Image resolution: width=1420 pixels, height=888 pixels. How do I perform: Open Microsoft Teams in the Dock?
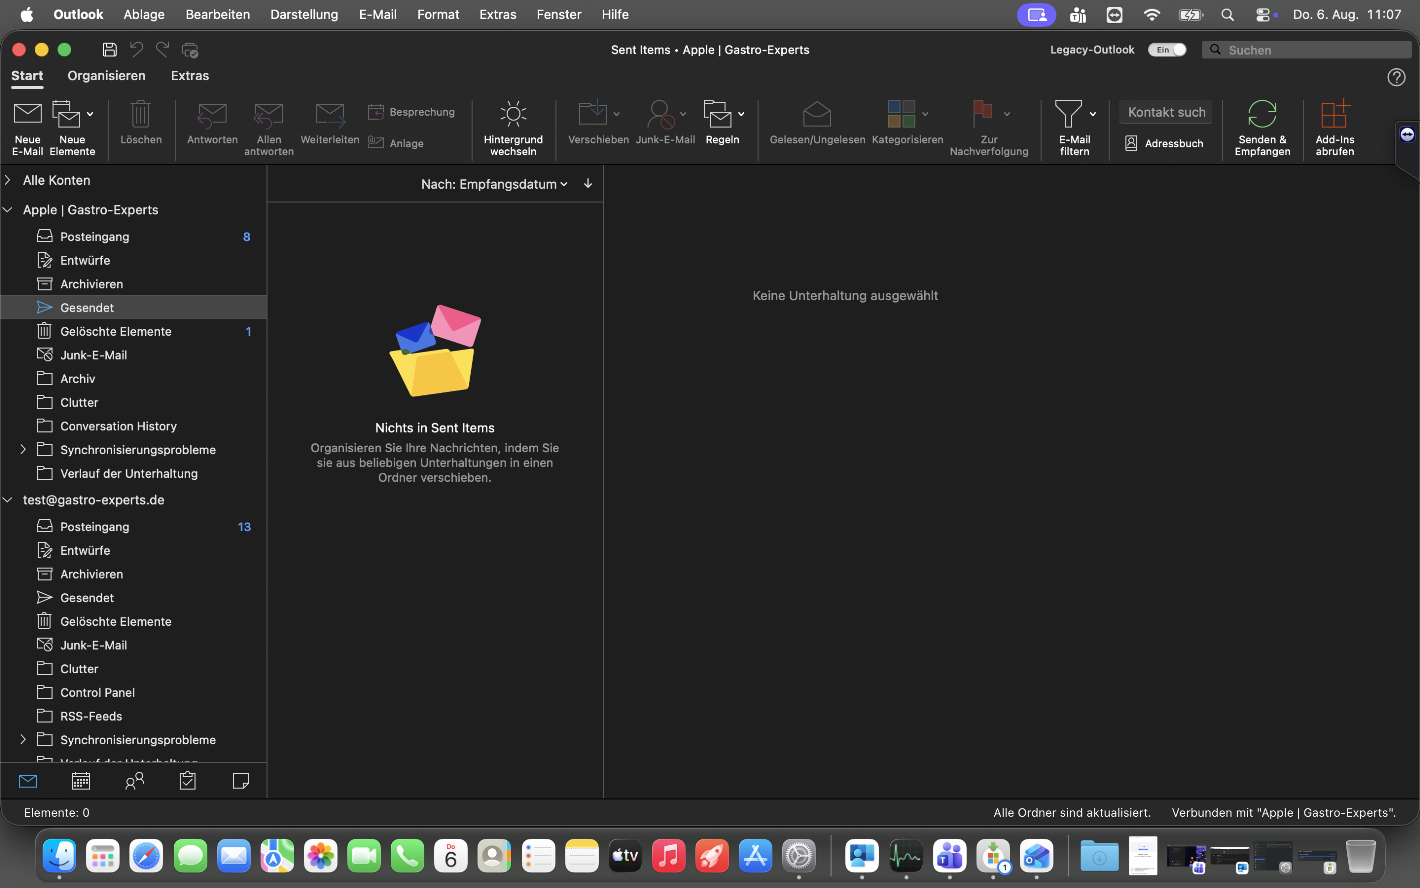click(949, 856)
